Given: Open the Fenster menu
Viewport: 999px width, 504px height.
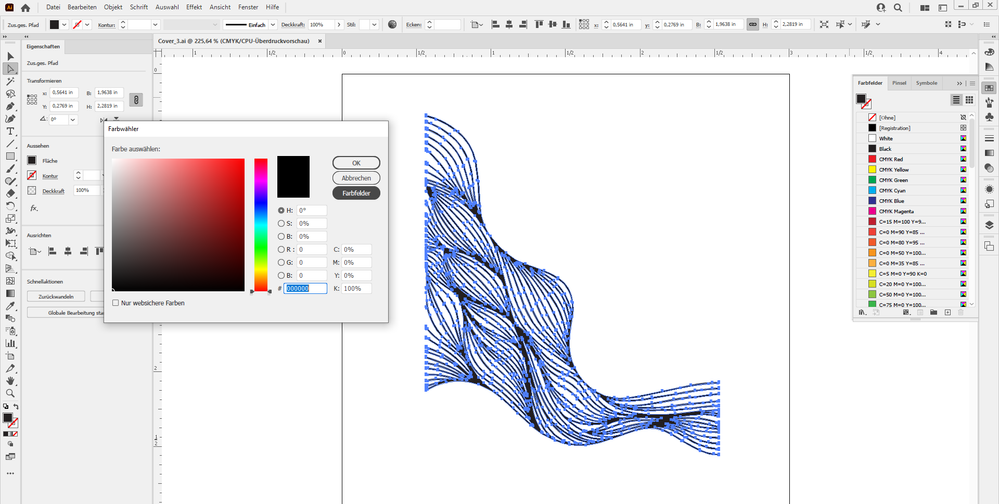Looking at the screenshot, I should click(248, 7).
